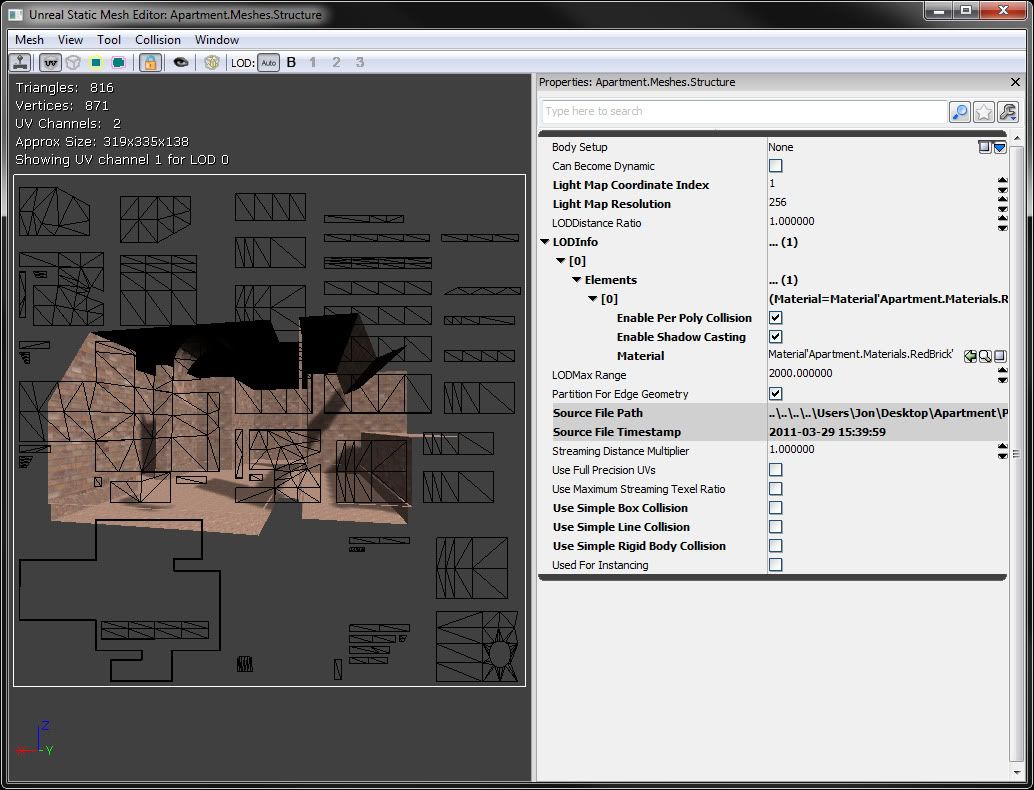Viewport: 1034px width, 790px height.
Task: Check Use Maximum Streaming Texel Ratio
Action: click(x=776, y=489)
